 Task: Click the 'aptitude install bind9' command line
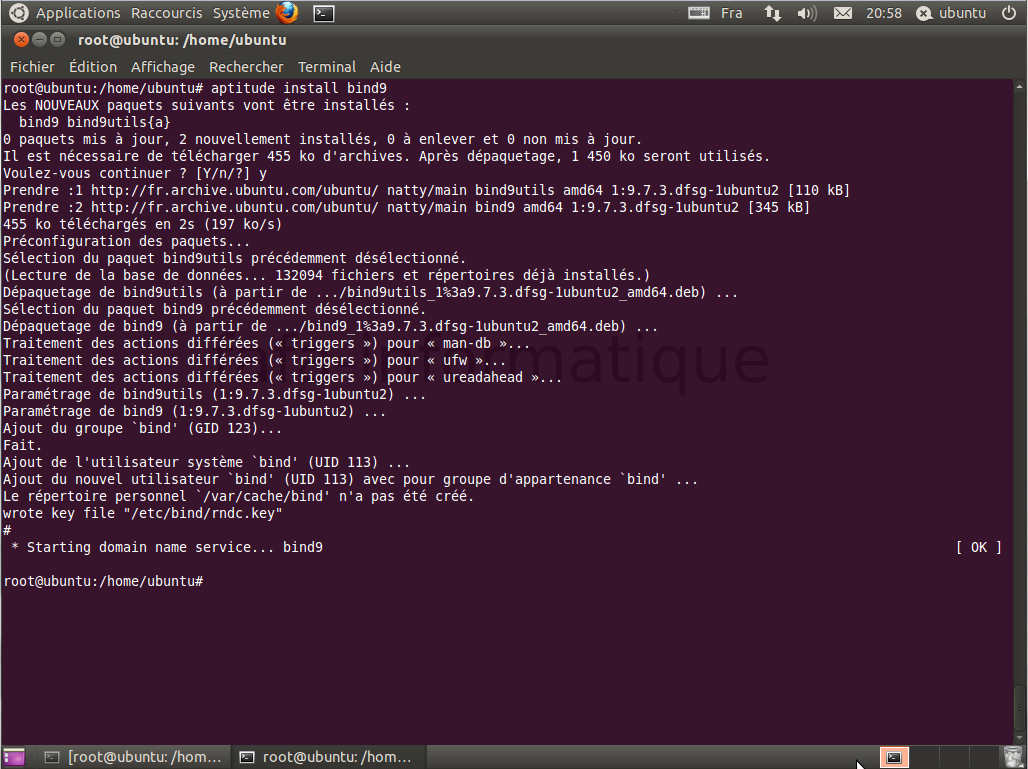195,88
